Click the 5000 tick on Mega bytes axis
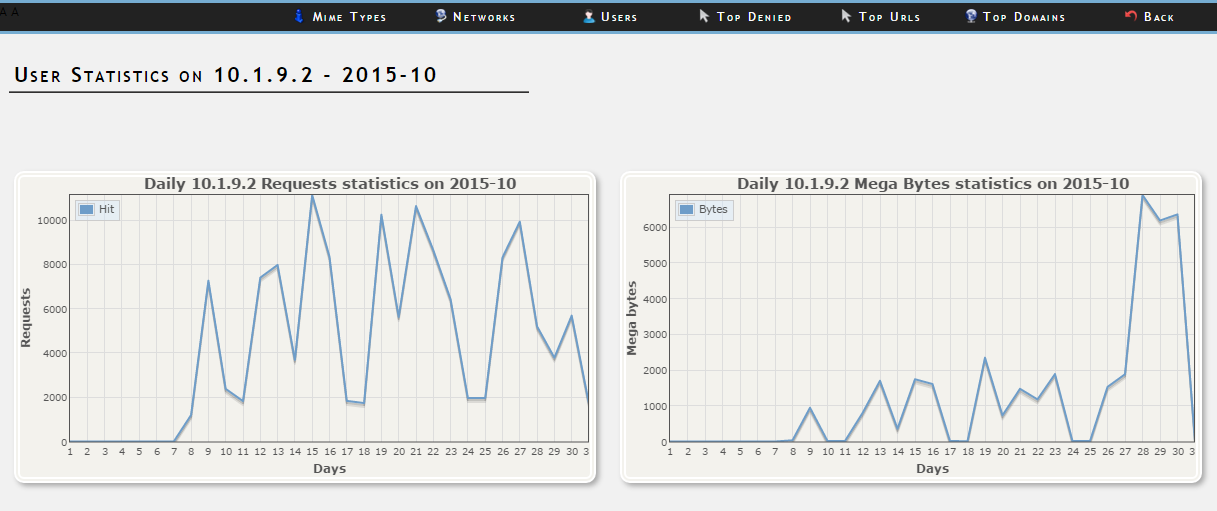Screen dimensions: 1217x511 click(x=657, y=263)
